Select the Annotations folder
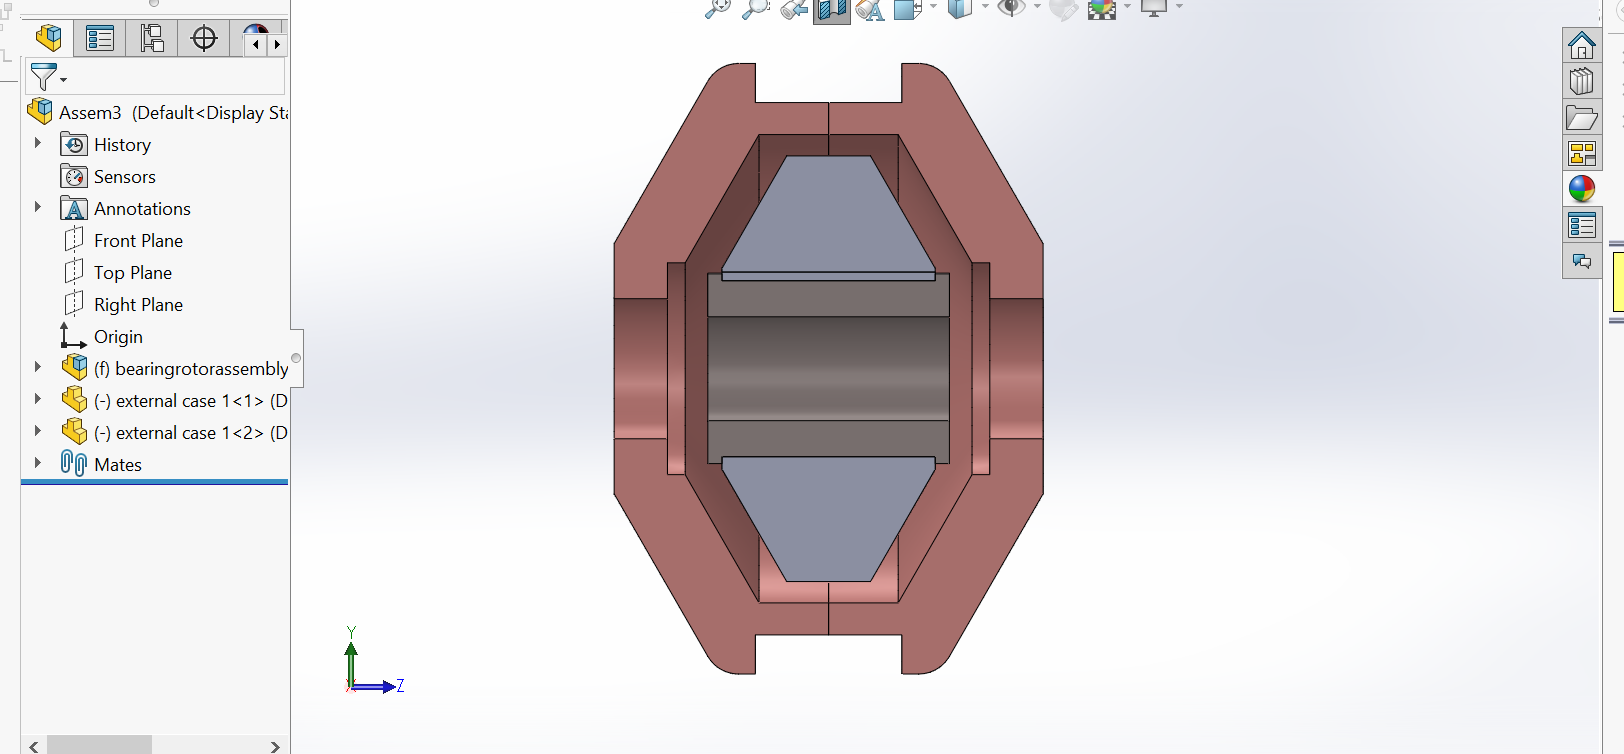Image resolution: width=1624 pixels, height=754 pixels. (x=142, y=209)
